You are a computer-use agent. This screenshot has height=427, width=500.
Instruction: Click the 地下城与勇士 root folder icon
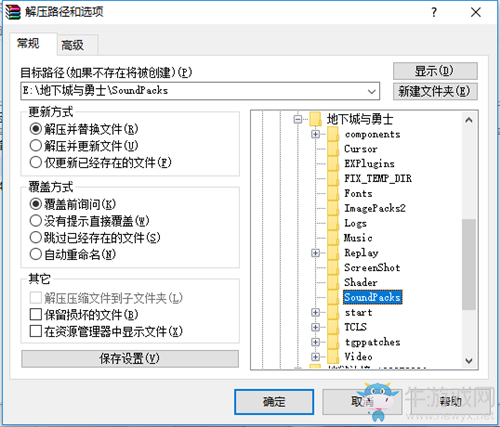coord(315,119)
